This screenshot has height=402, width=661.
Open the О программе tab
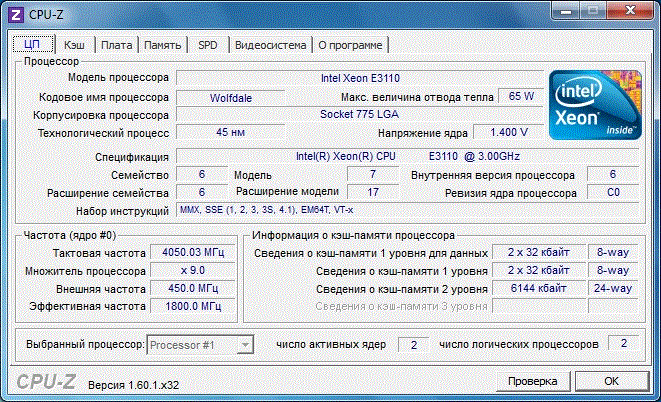pyautogui.click(x=350, y=45)
